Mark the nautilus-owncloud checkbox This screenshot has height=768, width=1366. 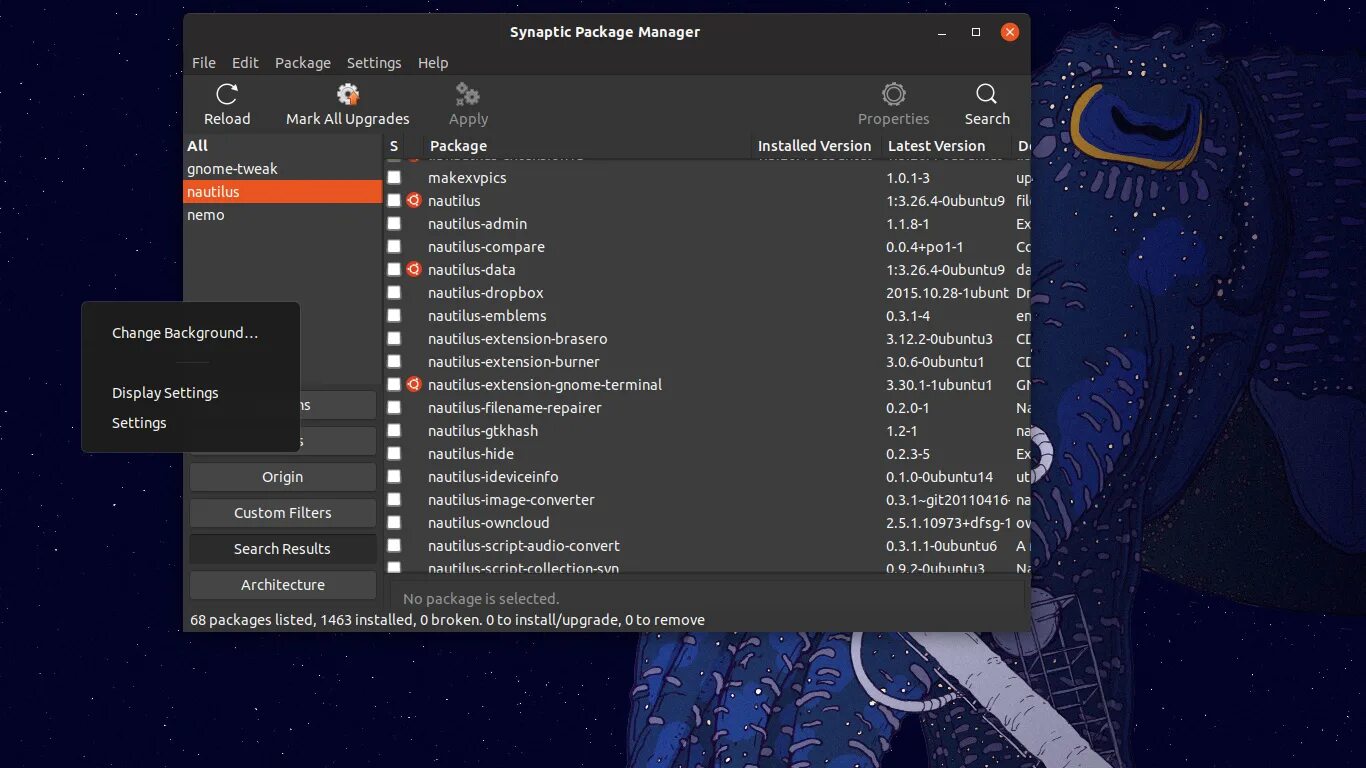[x=394, y=523]
